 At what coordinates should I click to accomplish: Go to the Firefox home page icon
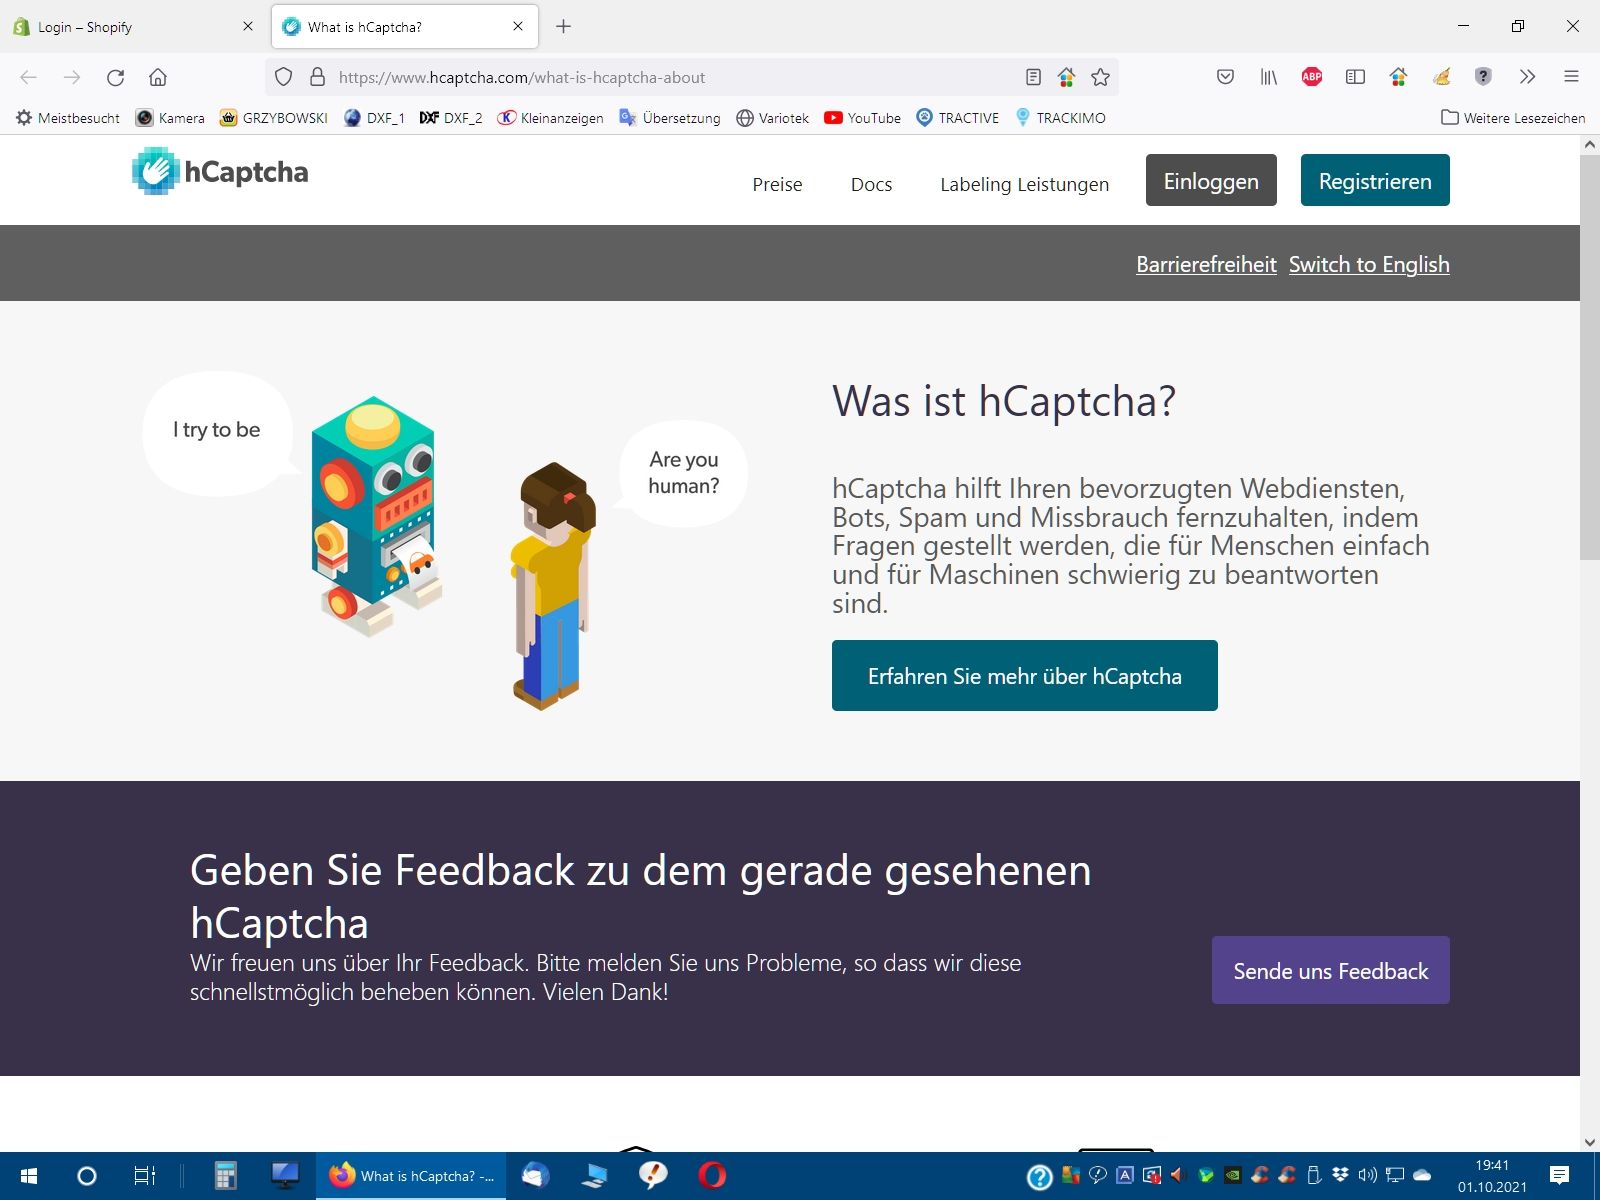158,77
